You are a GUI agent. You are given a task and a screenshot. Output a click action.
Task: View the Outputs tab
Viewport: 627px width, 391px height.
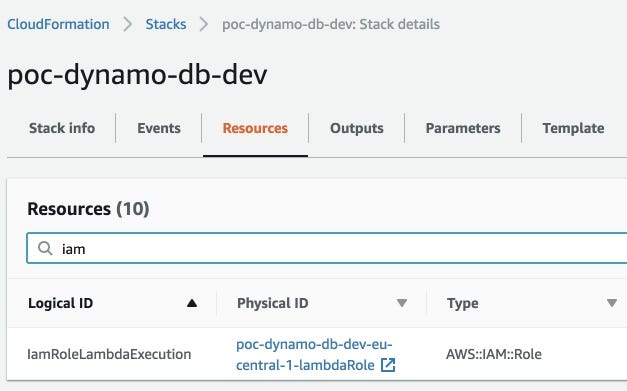357,128
